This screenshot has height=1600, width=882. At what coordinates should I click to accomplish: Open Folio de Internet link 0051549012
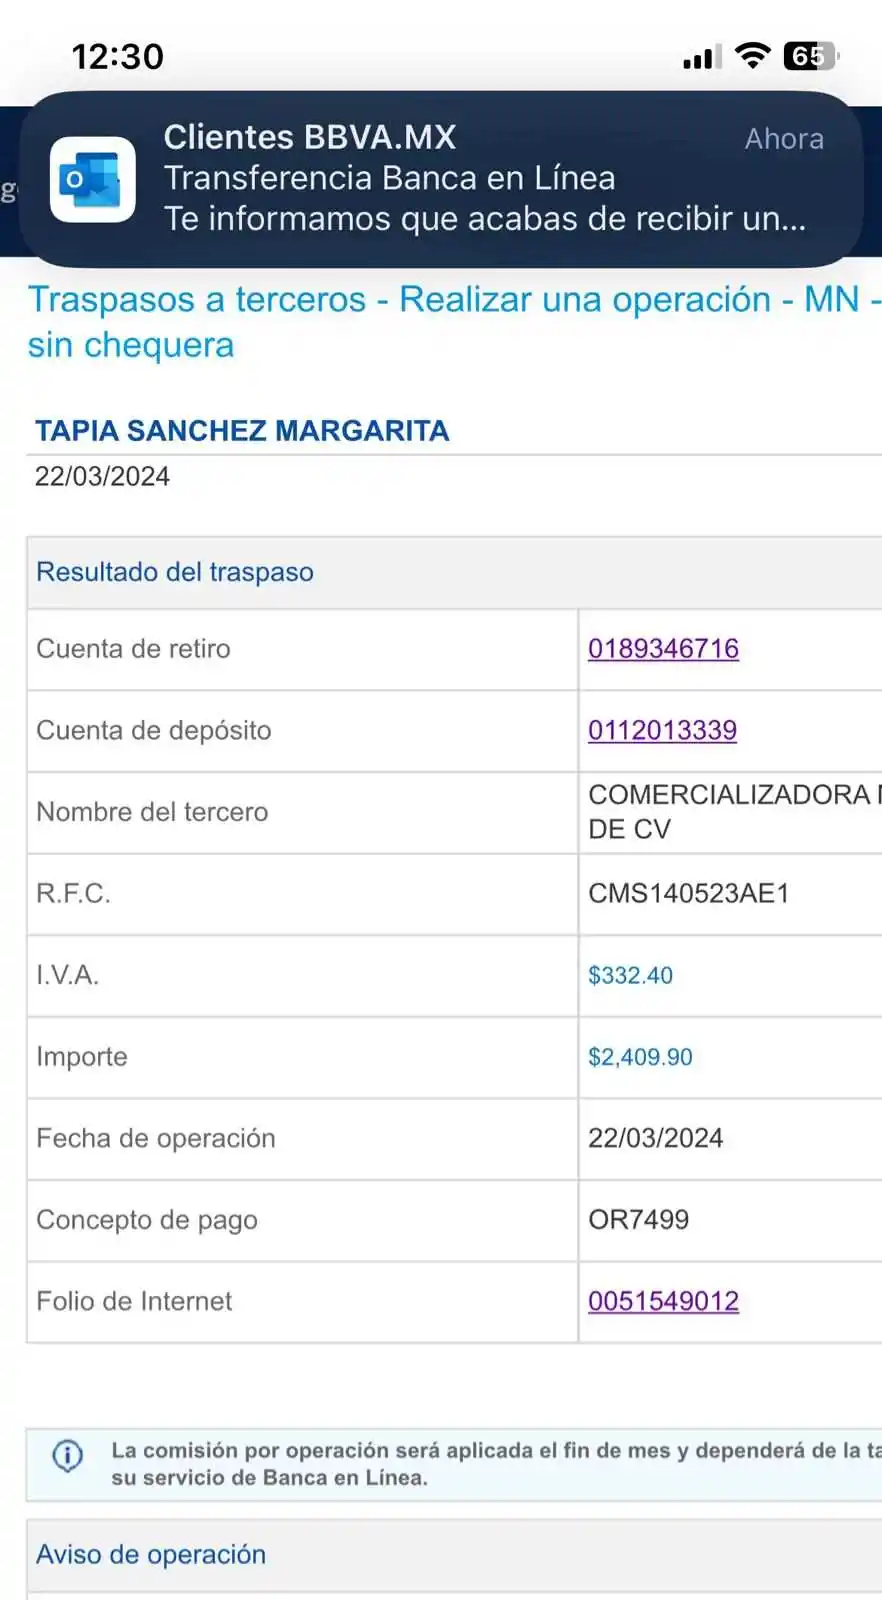click(663, 1301)
